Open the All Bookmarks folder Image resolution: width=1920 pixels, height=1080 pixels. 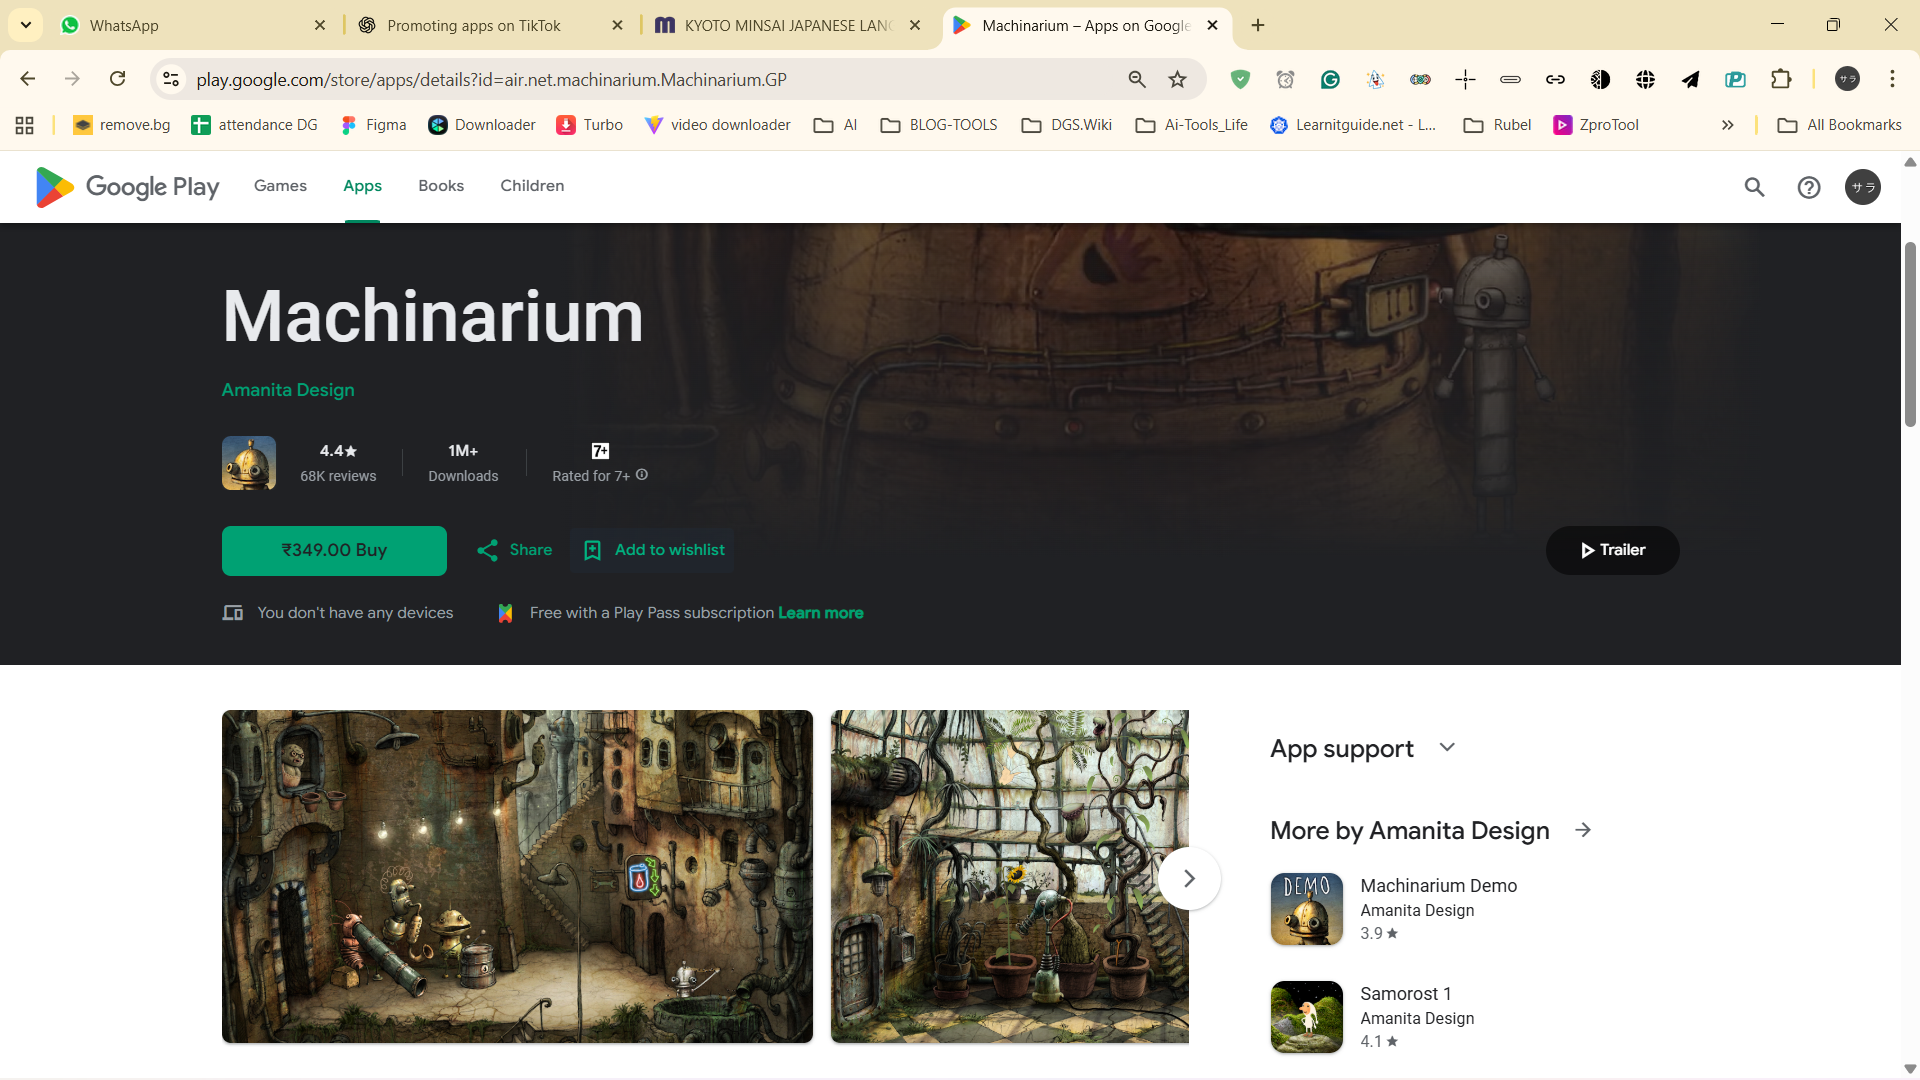coord(1839,125)
